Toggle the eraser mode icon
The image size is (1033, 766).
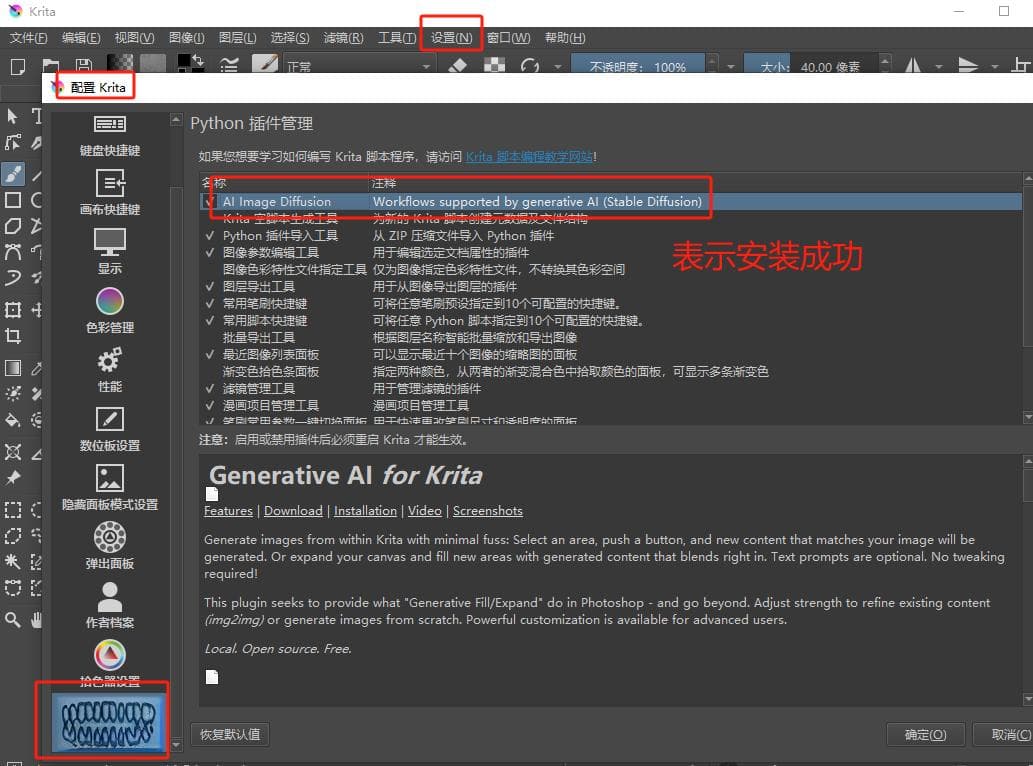[457, 66]
